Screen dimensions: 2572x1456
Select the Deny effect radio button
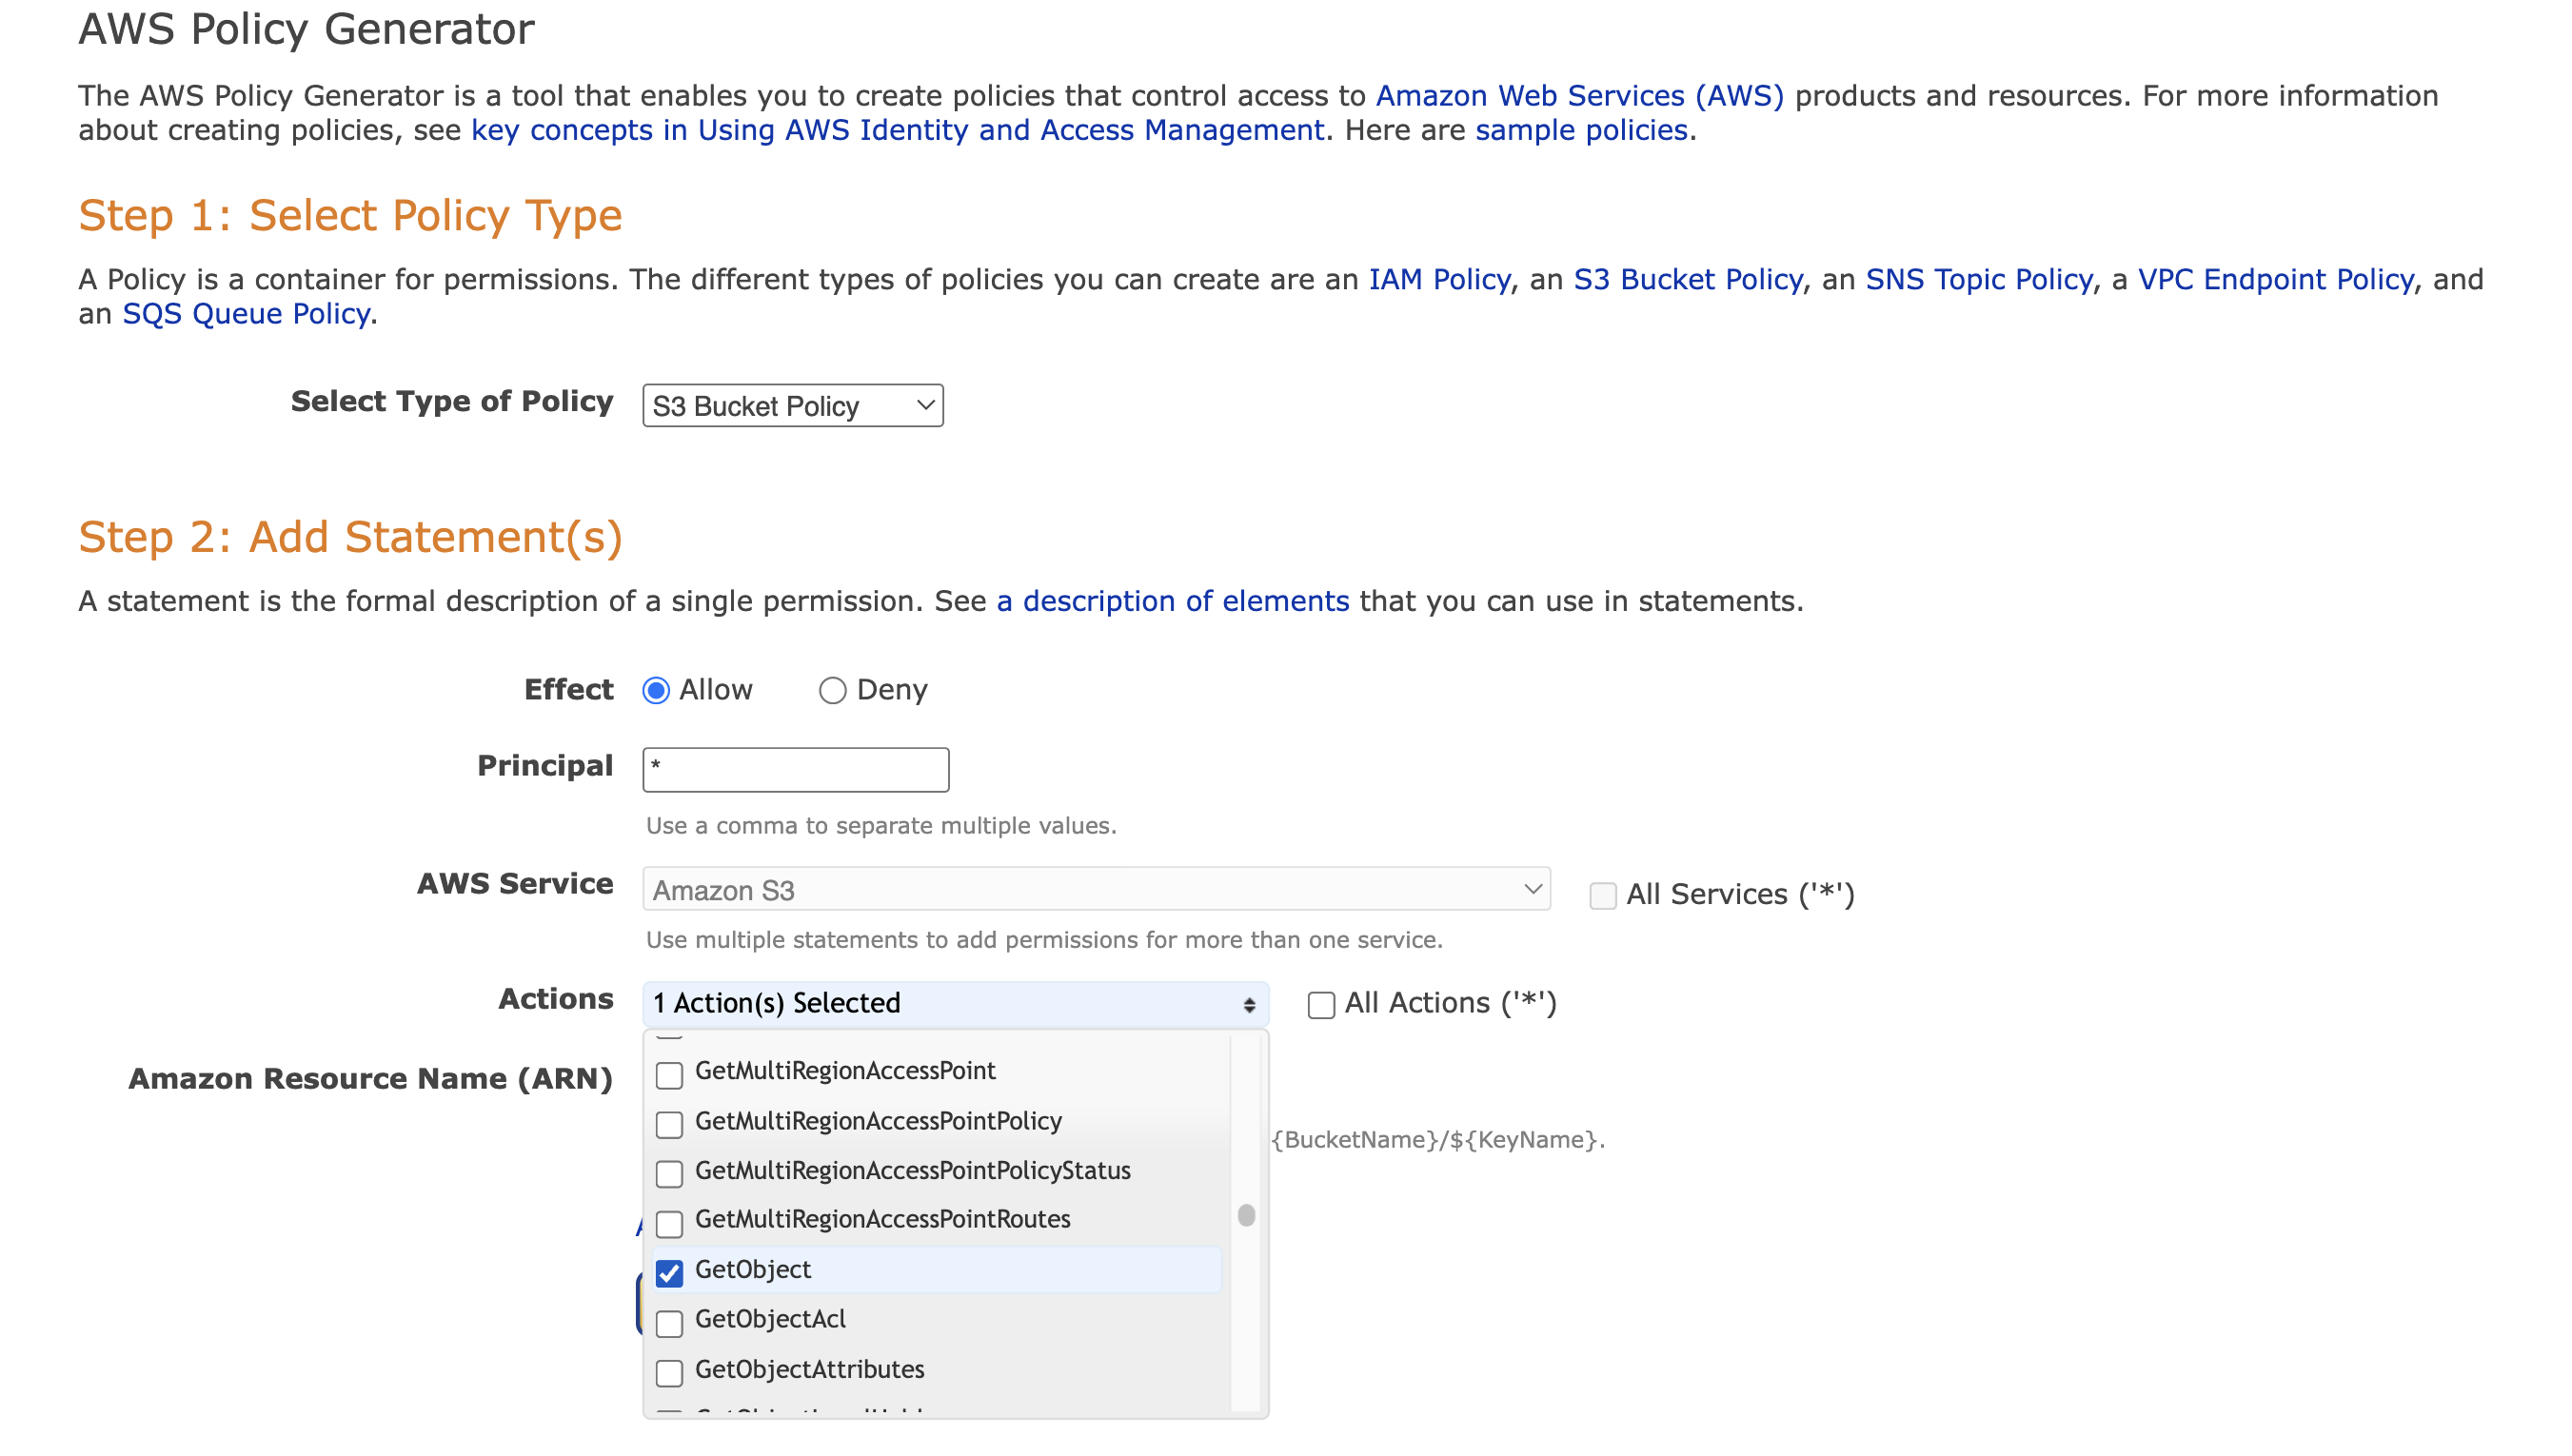[x=832, y=690]
